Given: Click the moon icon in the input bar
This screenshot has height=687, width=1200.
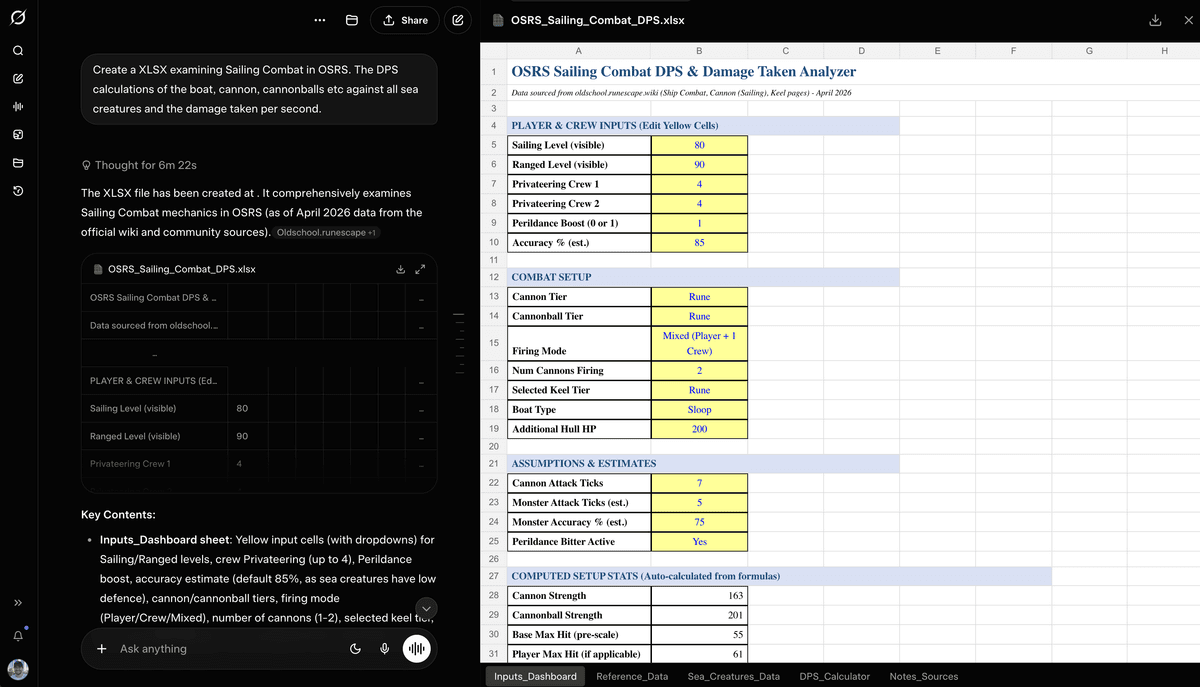Looking at the screenshot, I should [x=355, y=649].
